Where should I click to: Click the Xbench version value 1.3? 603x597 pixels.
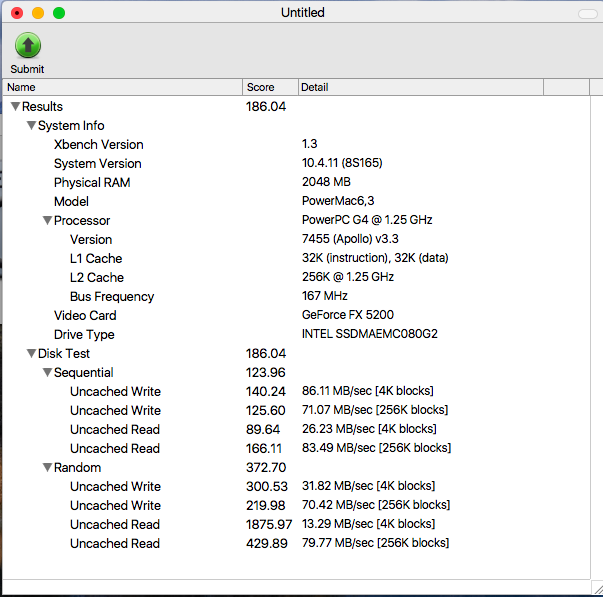click(x=310, y=144)
